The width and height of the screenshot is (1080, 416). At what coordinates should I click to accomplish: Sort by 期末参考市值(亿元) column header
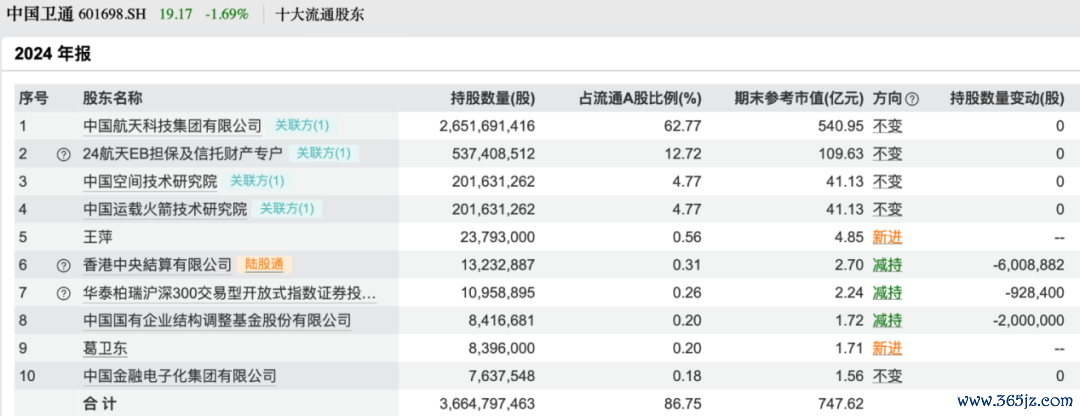(798, 99)
